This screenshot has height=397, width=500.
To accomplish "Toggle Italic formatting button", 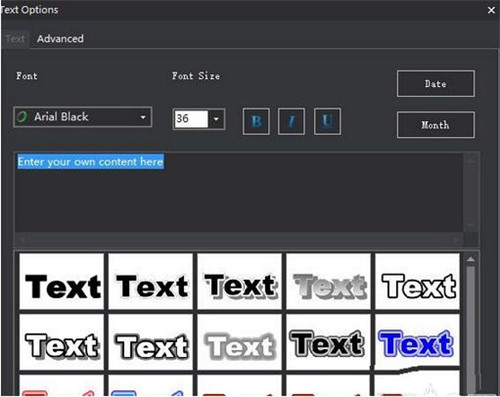I will [291, 121].
